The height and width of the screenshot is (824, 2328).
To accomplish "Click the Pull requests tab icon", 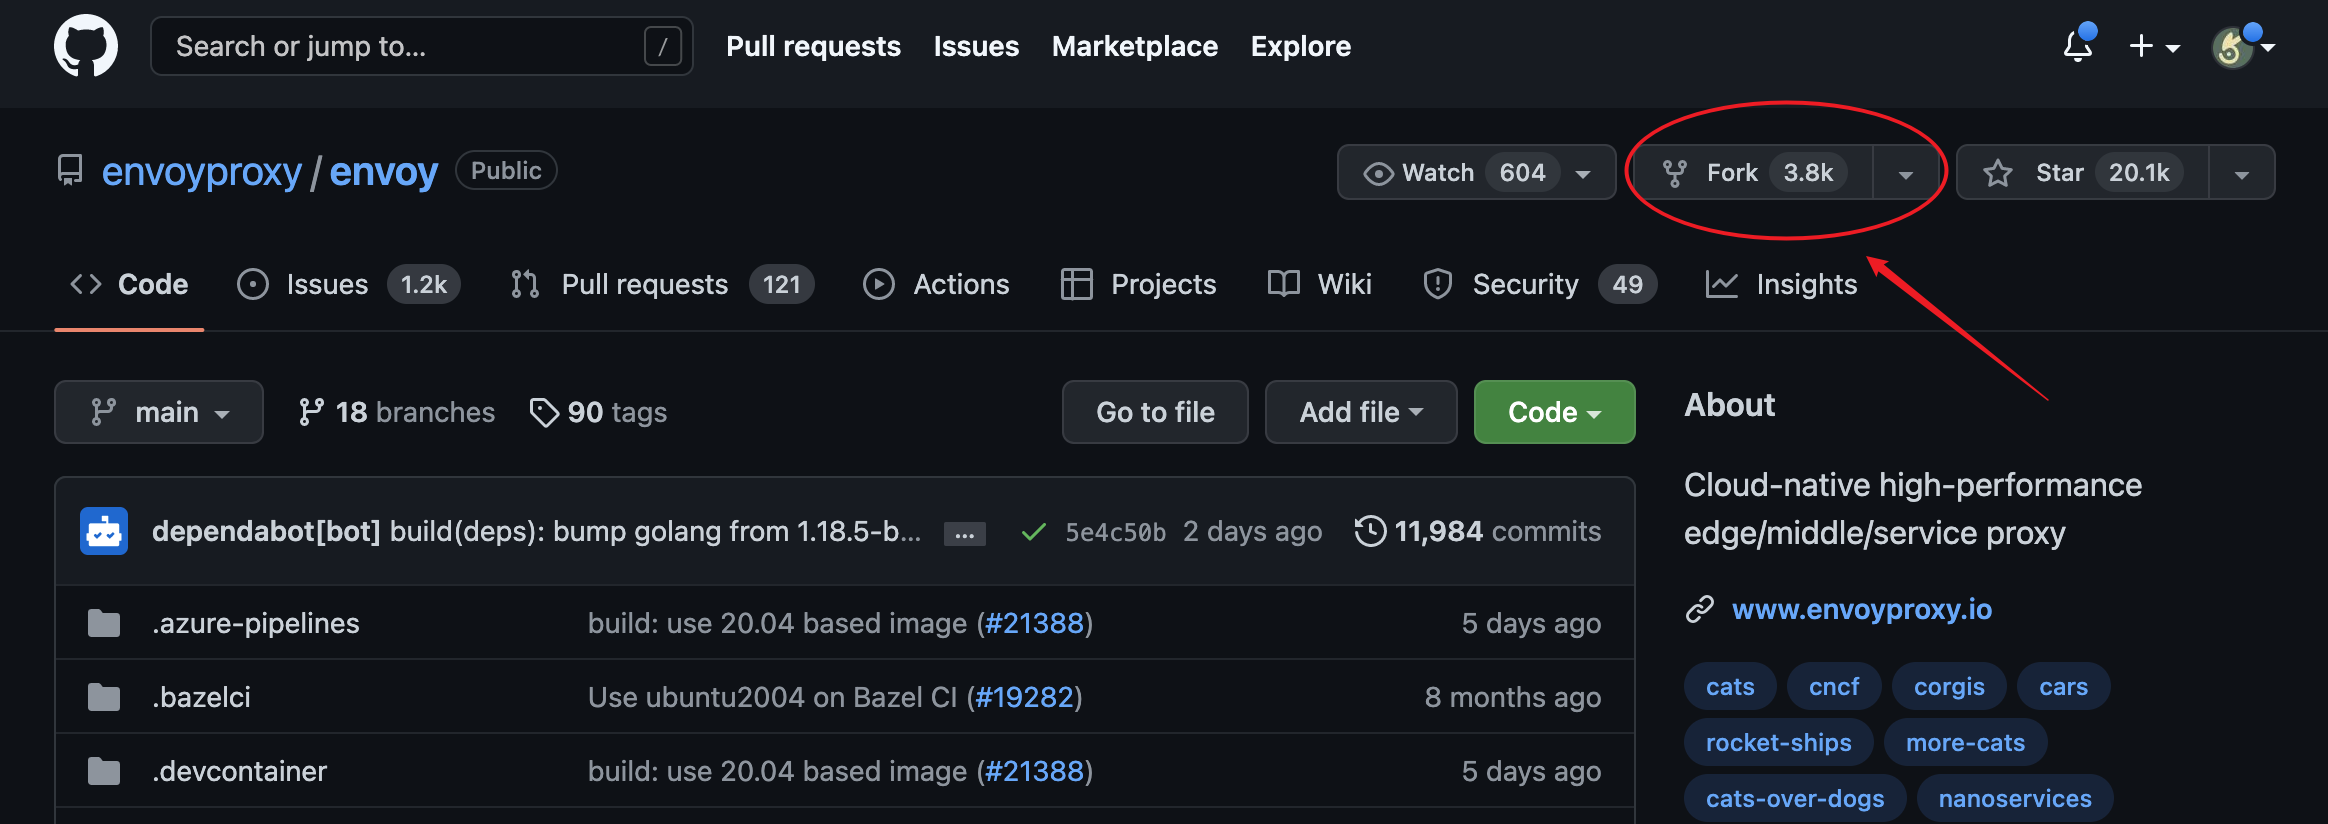I will click(525, 284).
